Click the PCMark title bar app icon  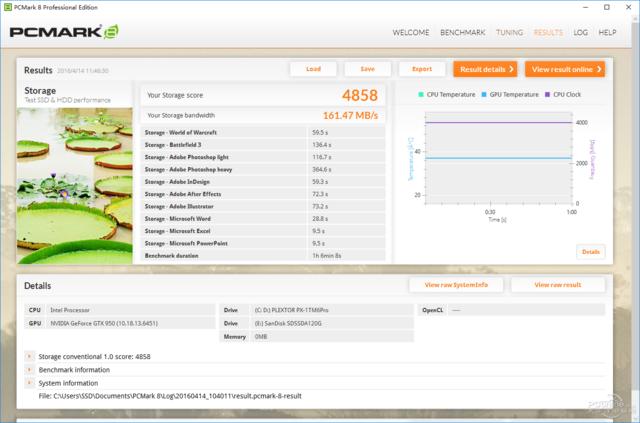click(x=7, y=7)
